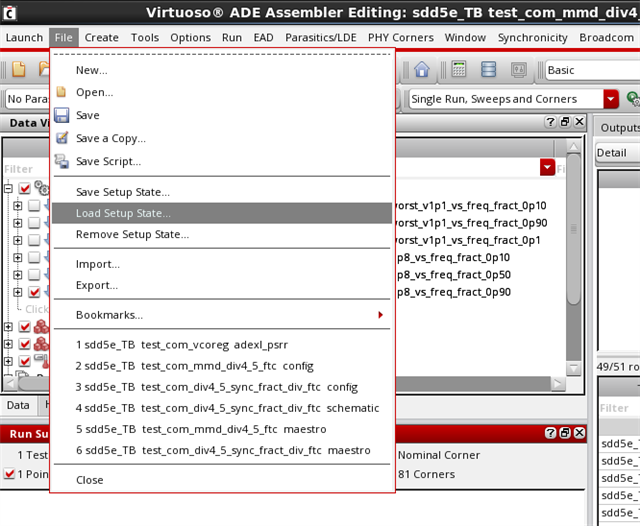The width and height of the screenshot is (640, 526).
Task: Click the horizontal scrollbar in Data View
Action: [286, 384]
